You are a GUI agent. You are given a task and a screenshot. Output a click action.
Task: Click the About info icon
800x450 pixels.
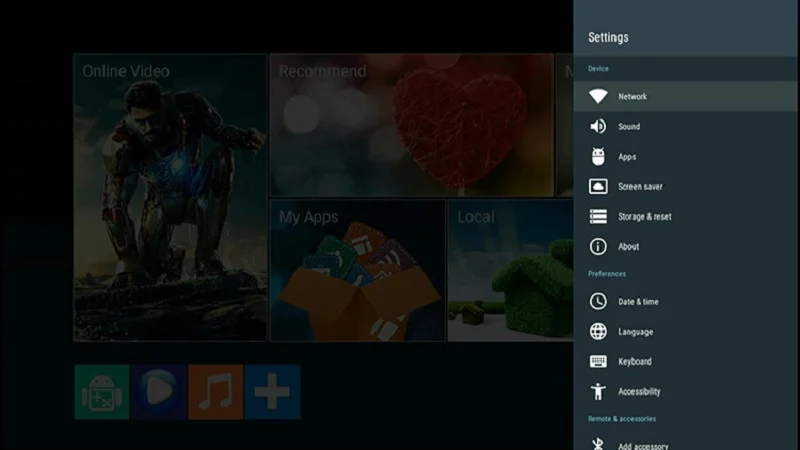(598, 246)
